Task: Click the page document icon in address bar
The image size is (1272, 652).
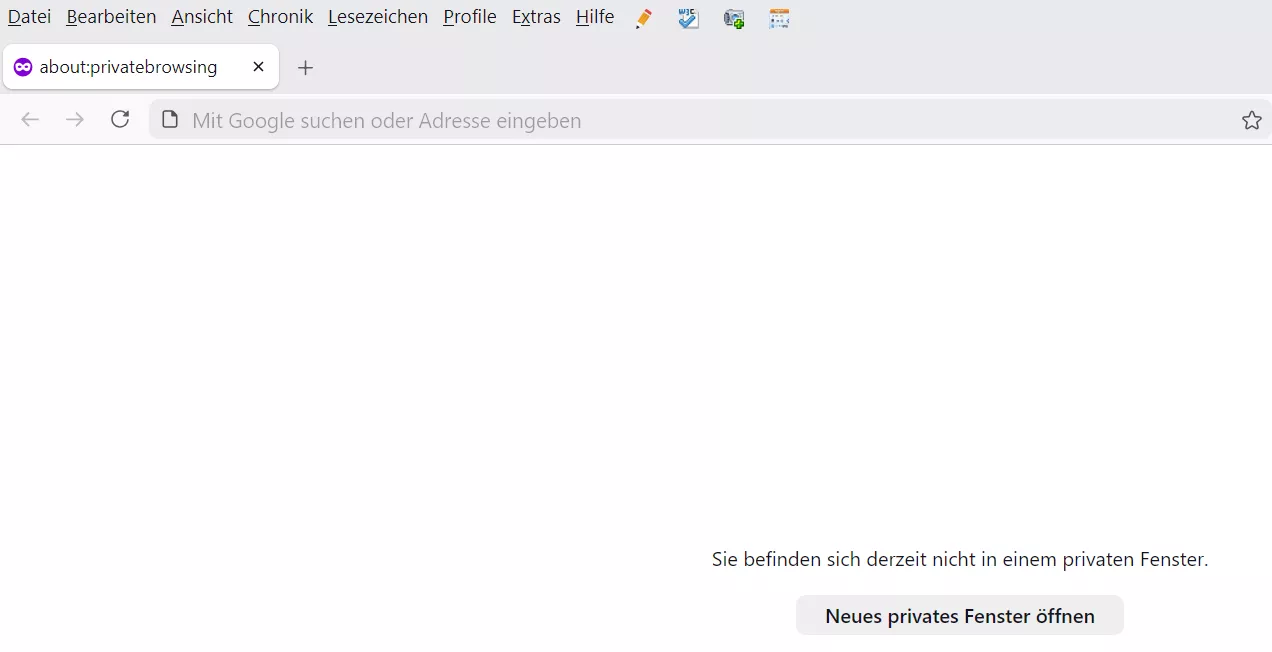Action: click(x=170, y=120)
